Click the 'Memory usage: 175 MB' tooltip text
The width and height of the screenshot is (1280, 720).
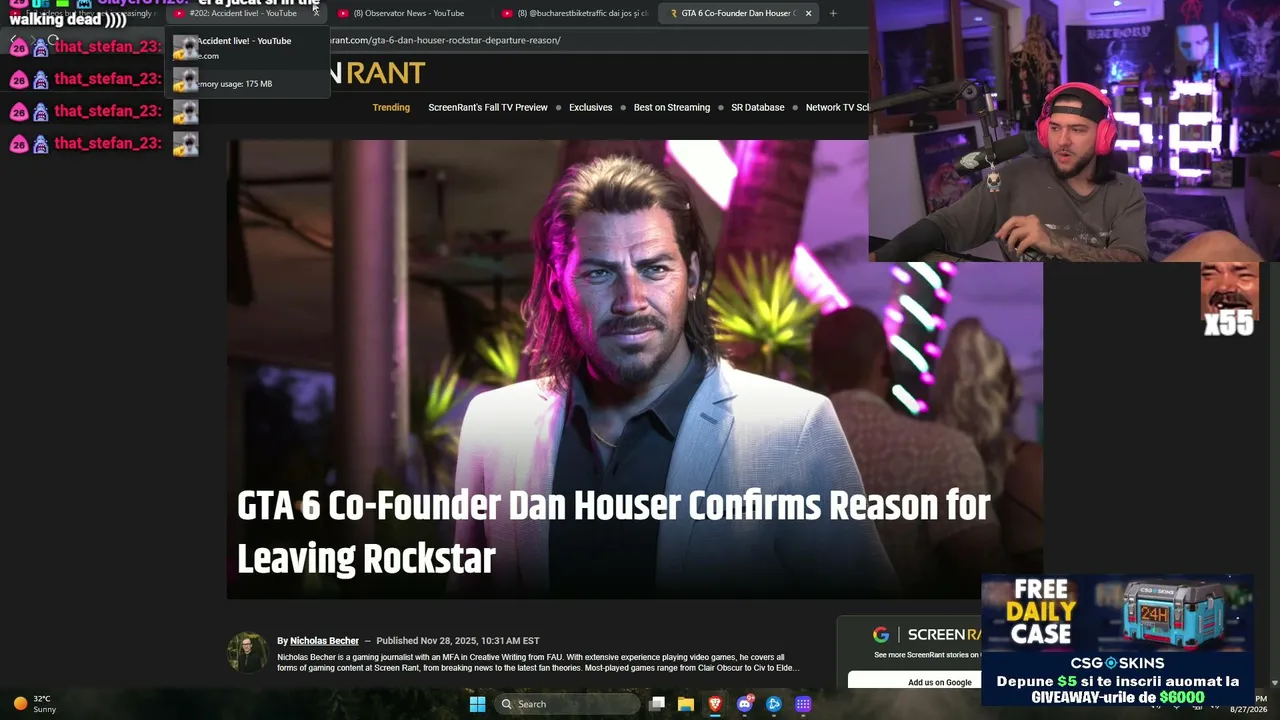point(234,84)
